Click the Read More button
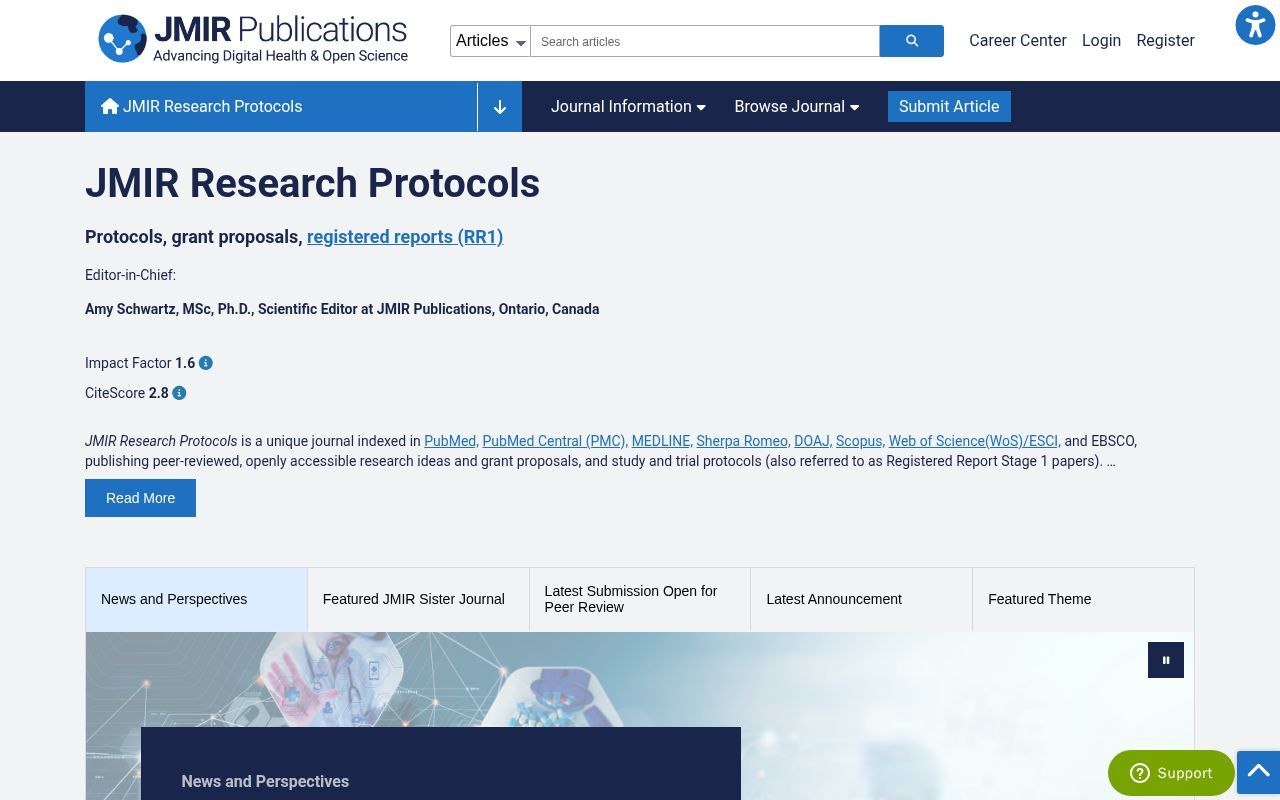The height and width of the screenshot is (800, 1280). tap(140, 498)
